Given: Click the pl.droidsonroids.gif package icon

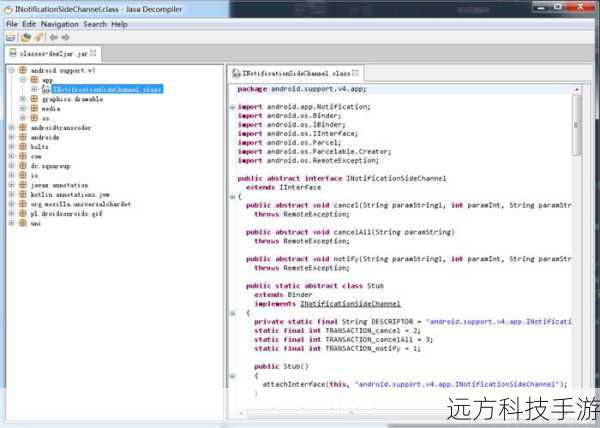Looking at the screenshot, I should [x=23, y=214].
